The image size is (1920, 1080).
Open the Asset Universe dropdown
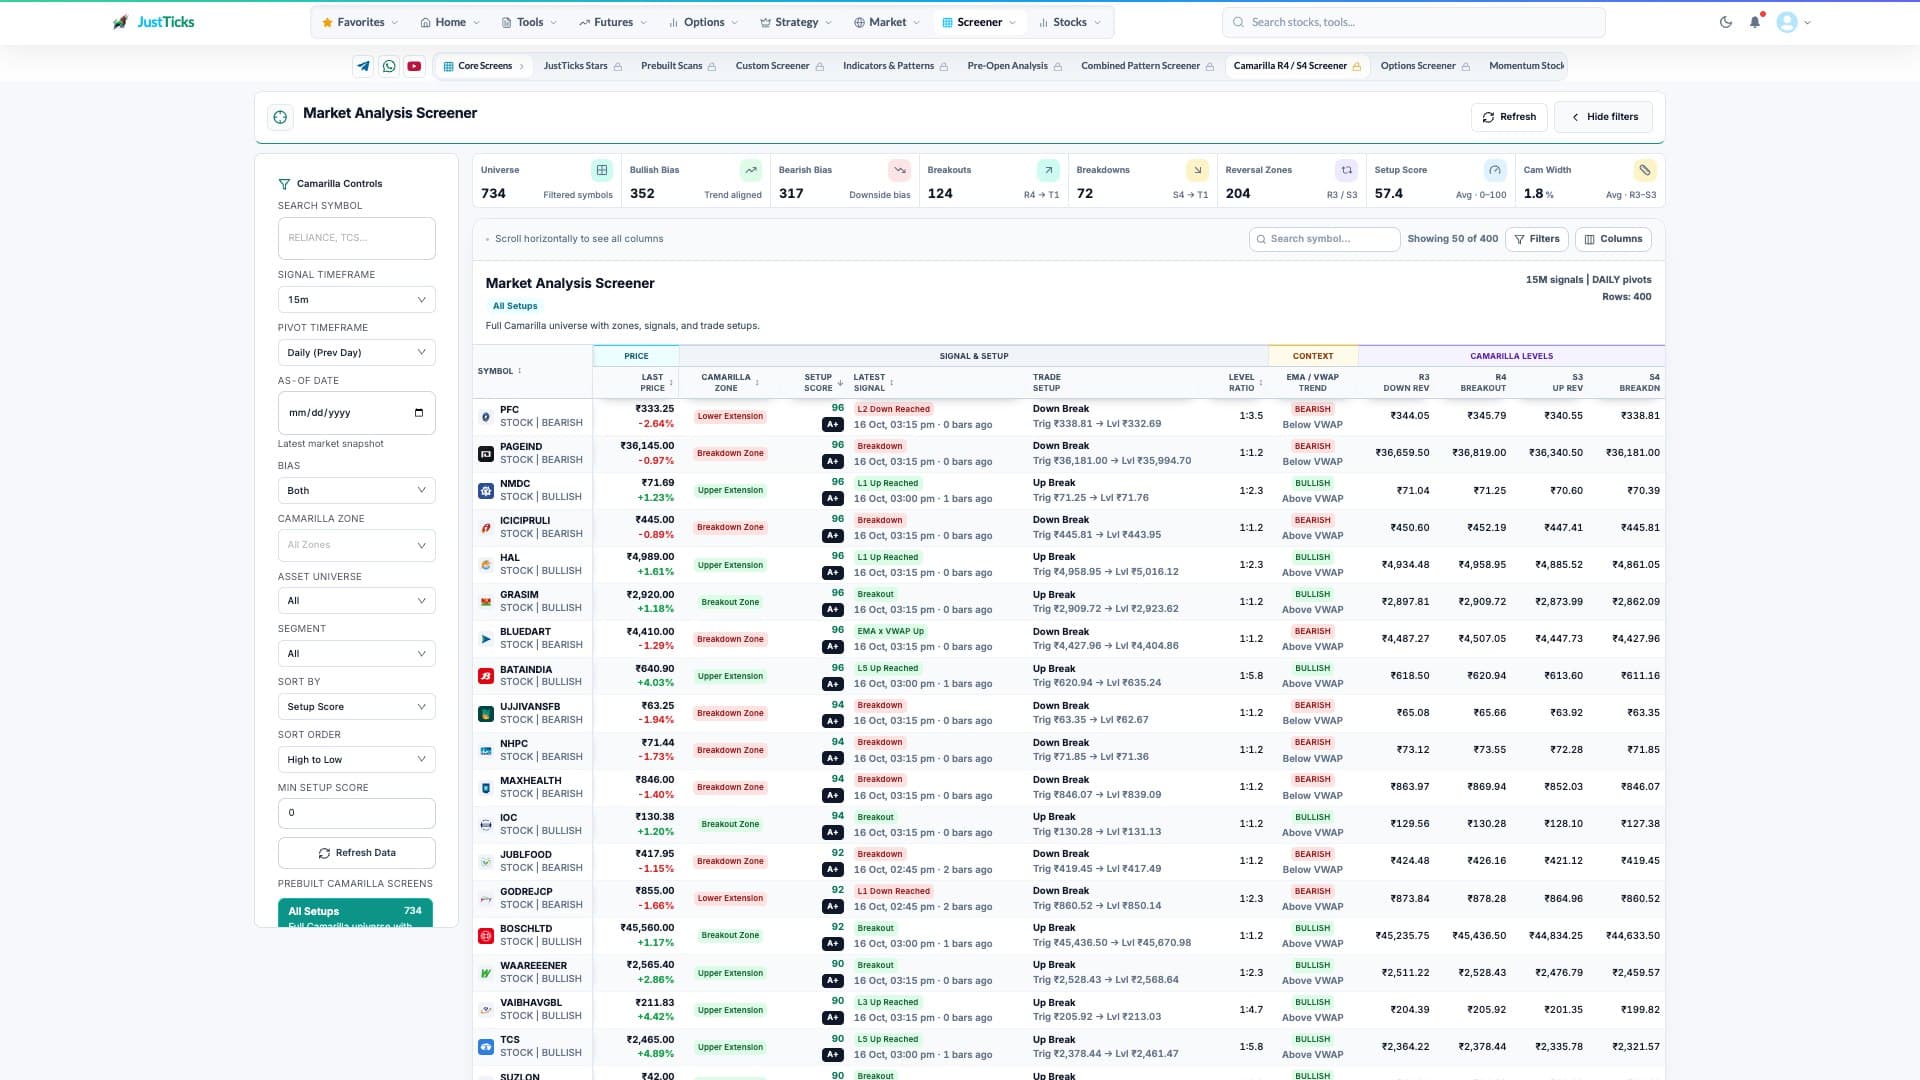click(x=357, y=601)
